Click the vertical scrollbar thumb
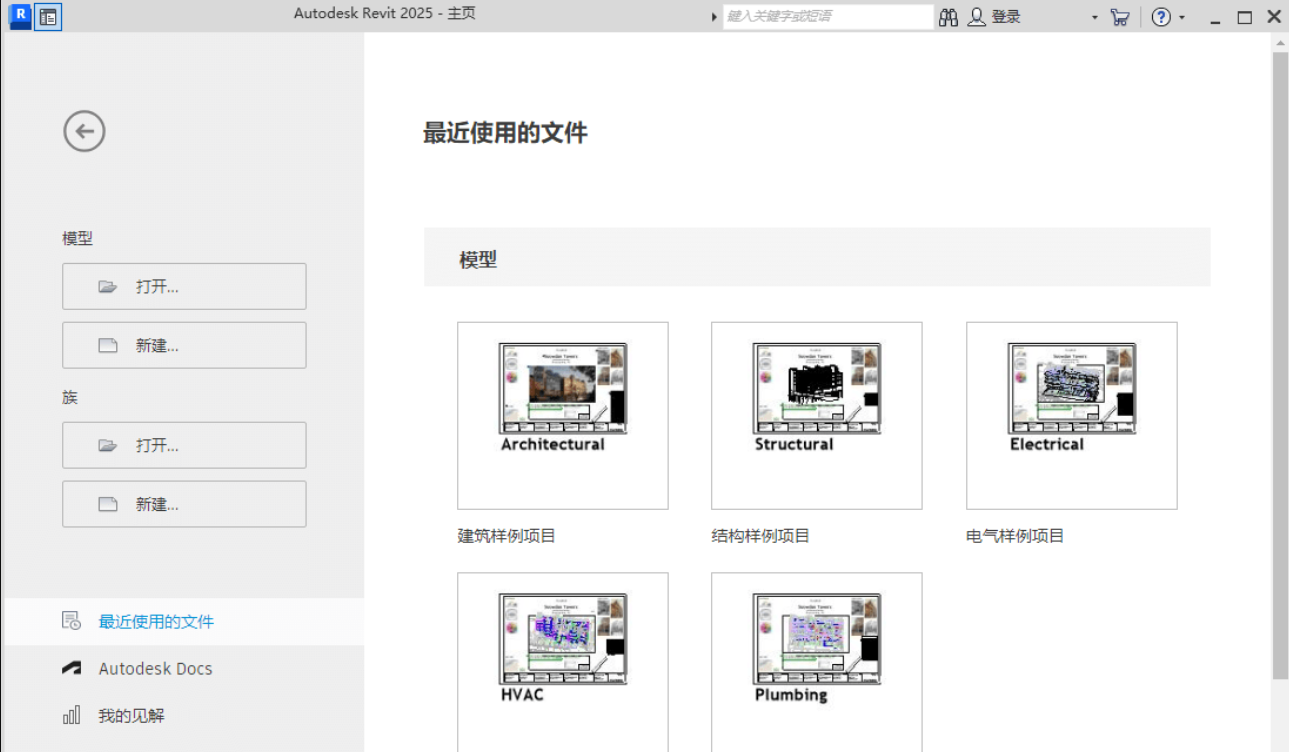This screenshot has height=752, width=1289. point(1280,365)
